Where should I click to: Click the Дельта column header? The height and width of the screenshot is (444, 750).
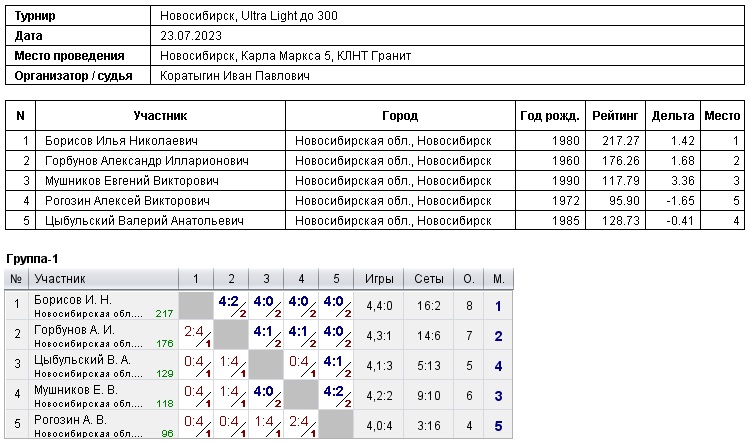[x=672, y=116]
